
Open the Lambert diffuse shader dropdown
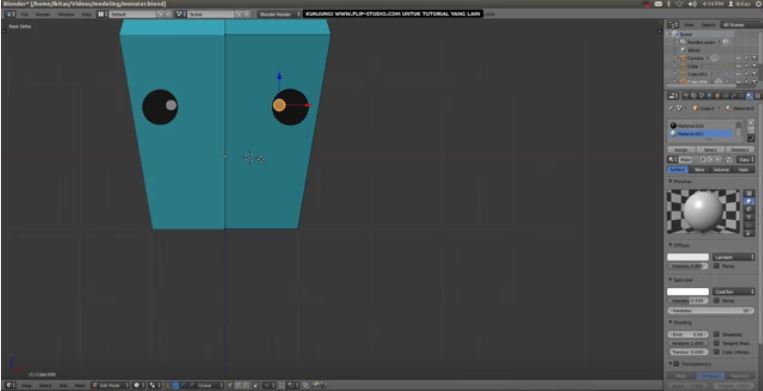pyautogui.click(x=733, y=257)
